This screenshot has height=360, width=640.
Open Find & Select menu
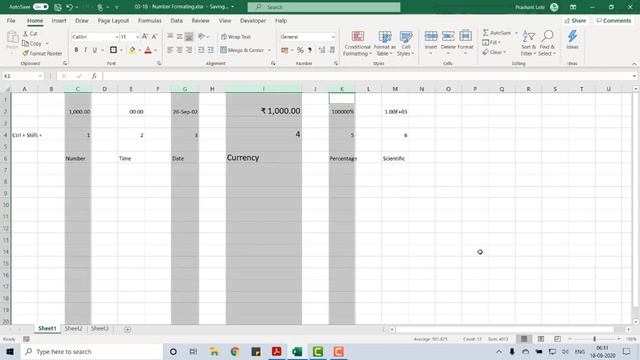[547, 43]
